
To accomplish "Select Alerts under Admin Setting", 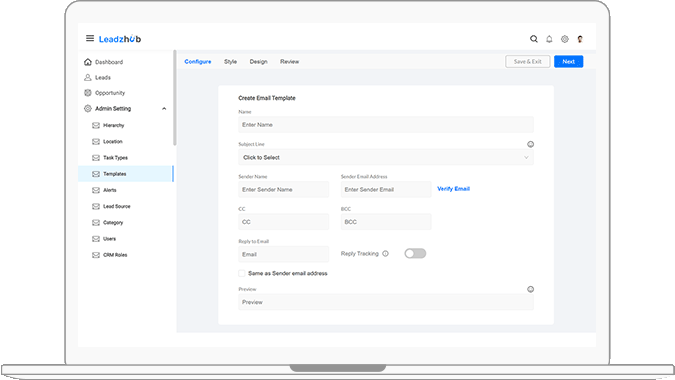I will point(110,190).
